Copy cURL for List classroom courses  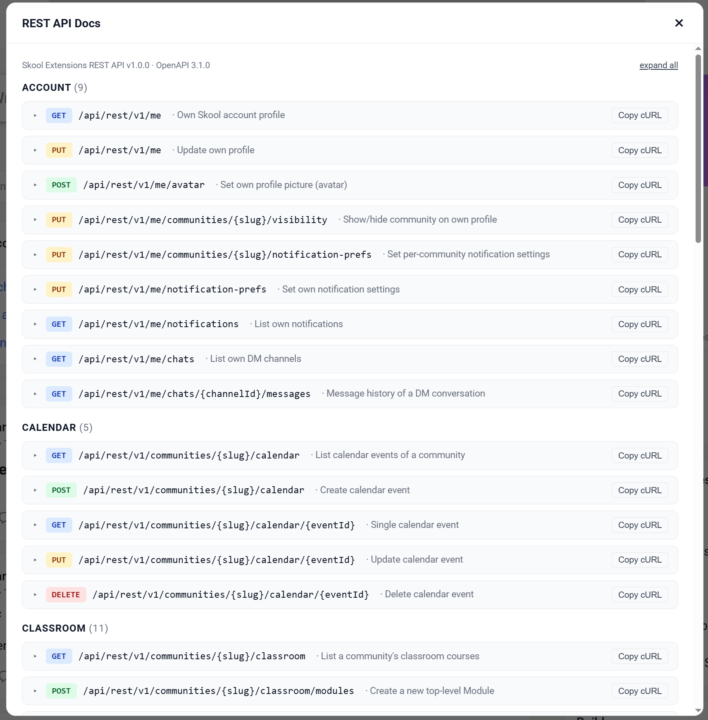pyautogui.click(x=640, y=656)
